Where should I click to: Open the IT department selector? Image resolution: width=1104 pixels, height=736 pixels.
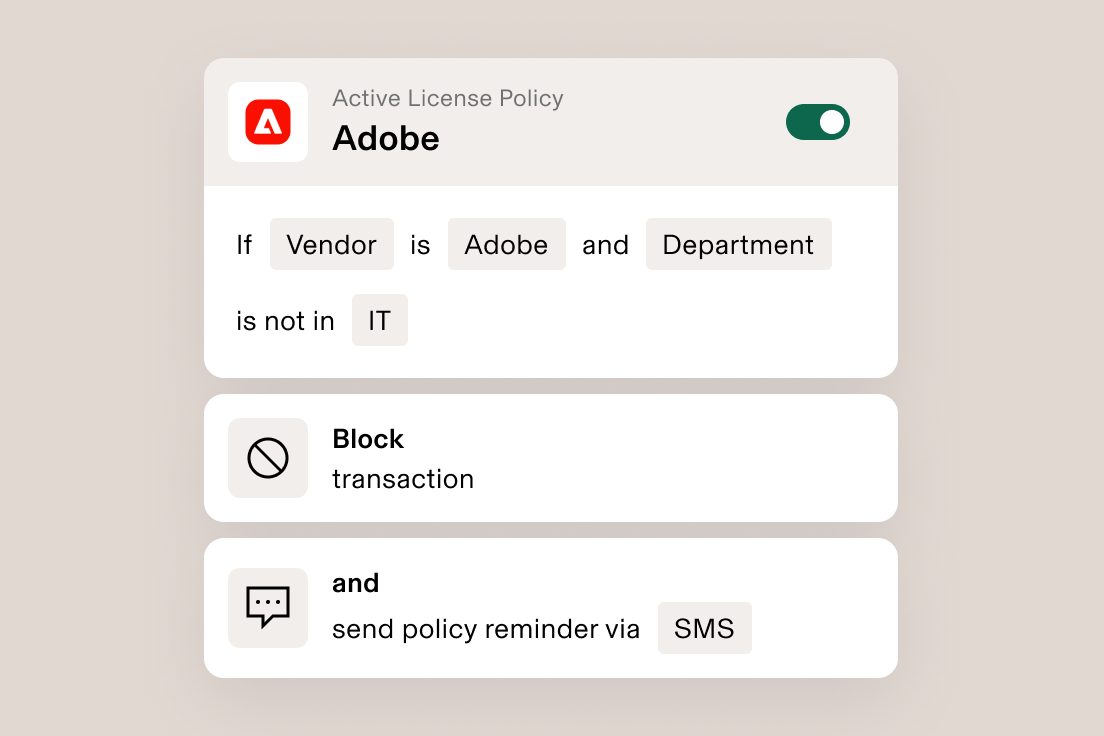click(x=380, y=320)
